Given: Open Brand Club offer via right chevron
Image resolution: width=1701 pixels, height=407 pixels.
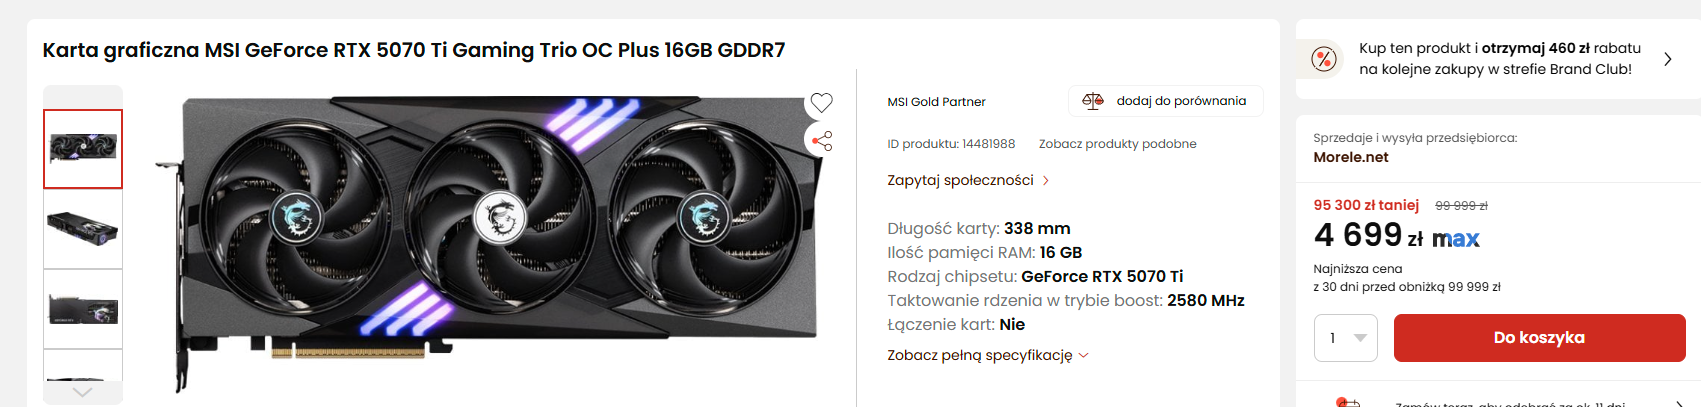Looking at the screenshot, I should (x=1667, y=60).
